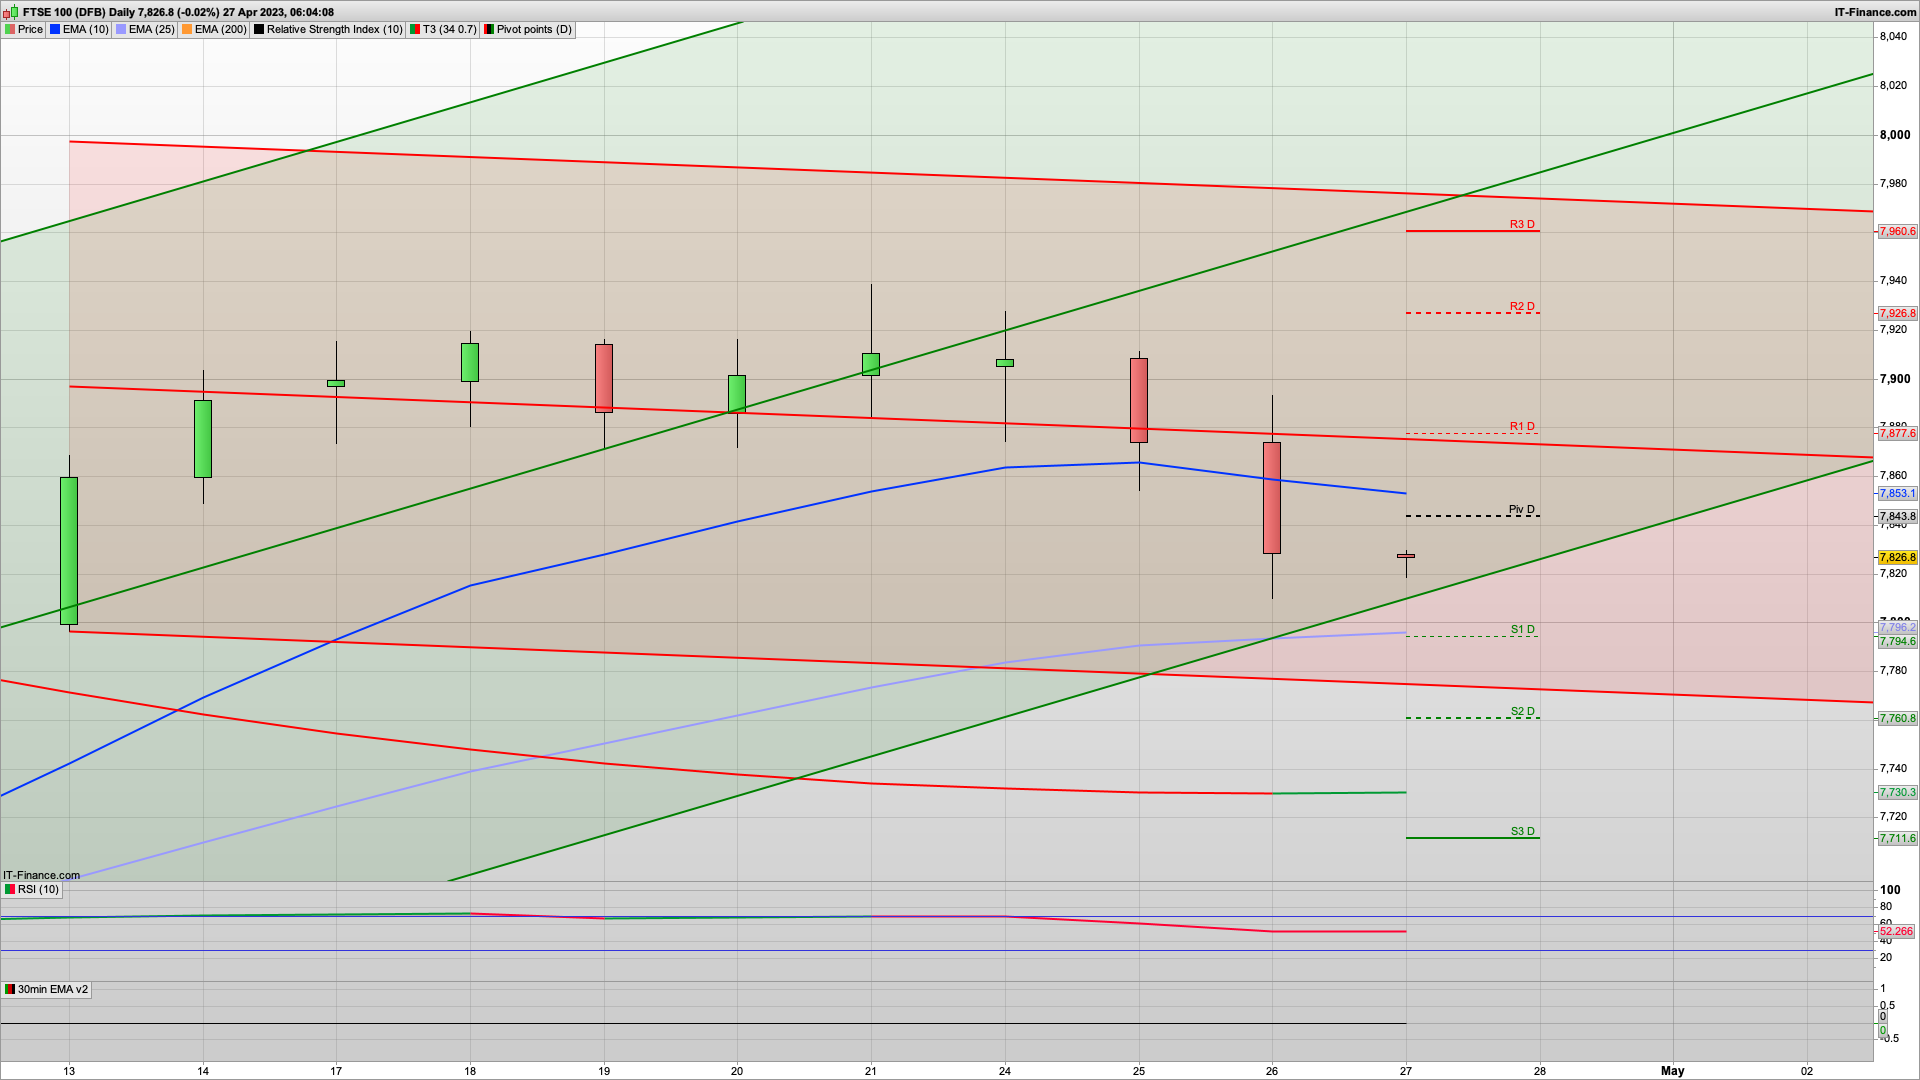
Task: Click the RSI value tag 52.266
Action: (x=1896, y=931)
